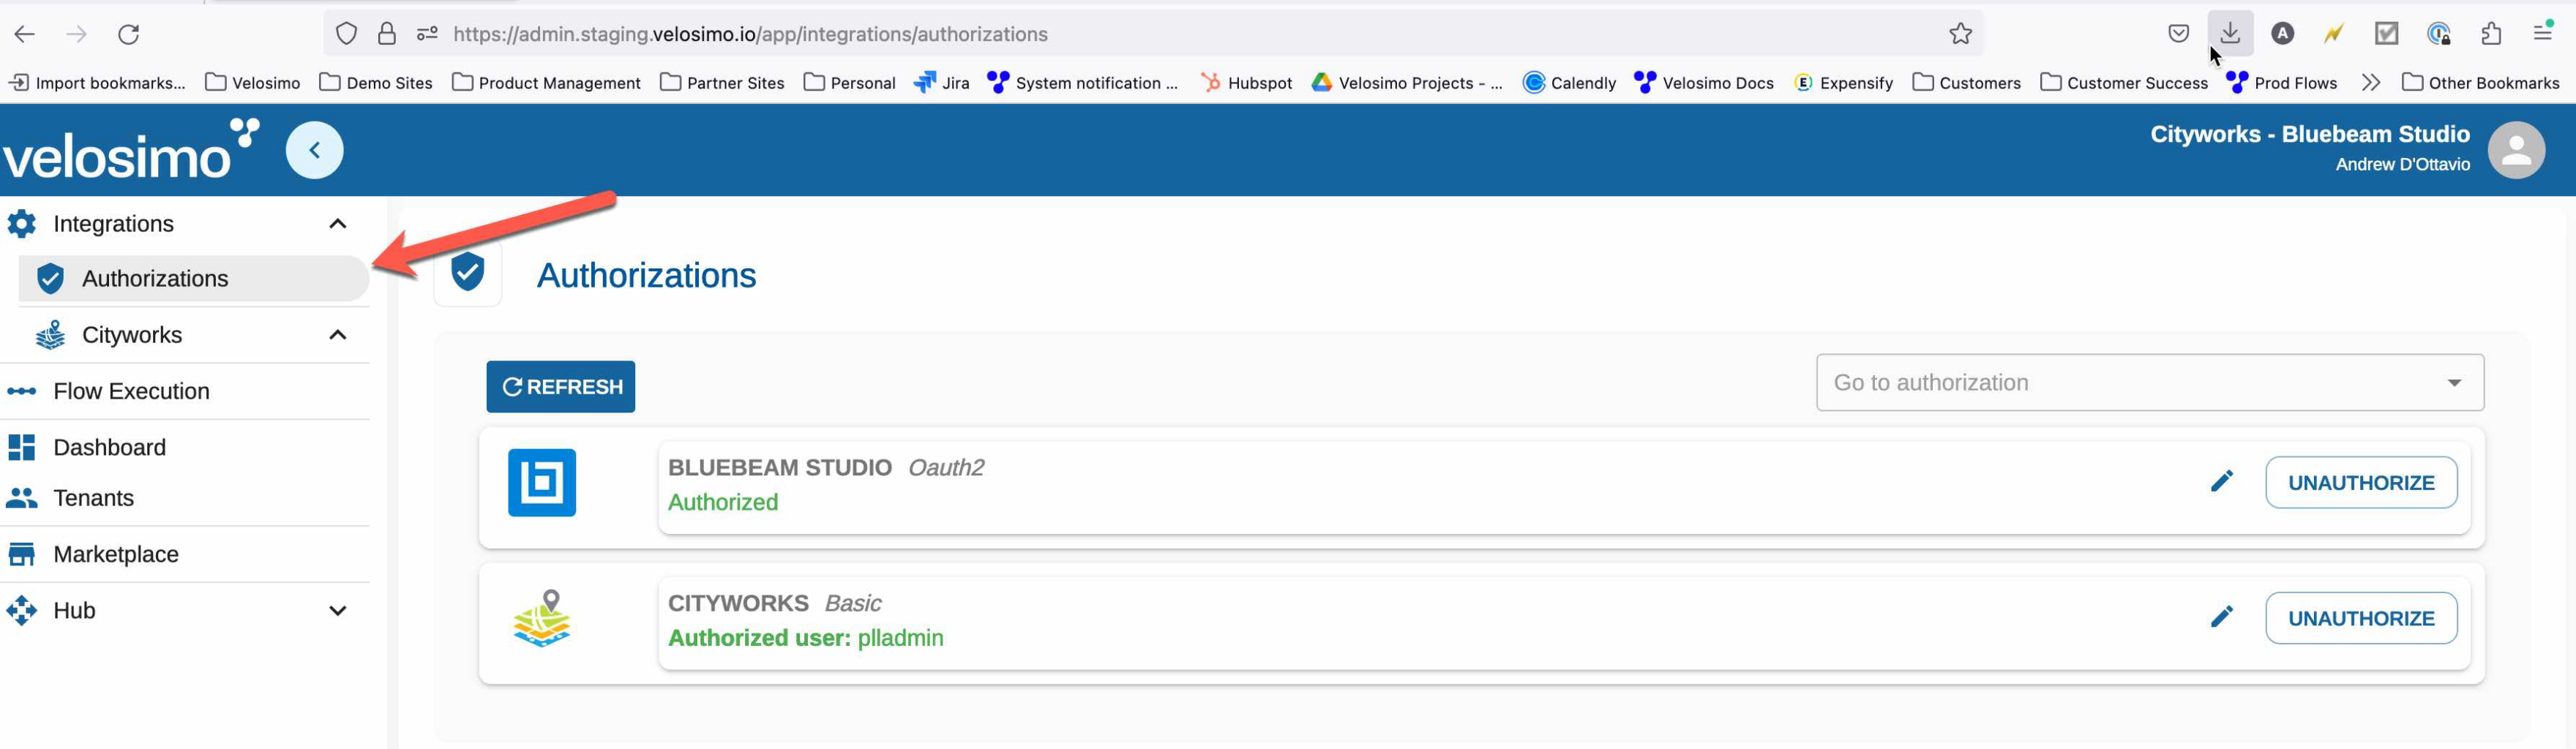
Task: Open the Prod Flows bookmark
Action: (2282, 83)
